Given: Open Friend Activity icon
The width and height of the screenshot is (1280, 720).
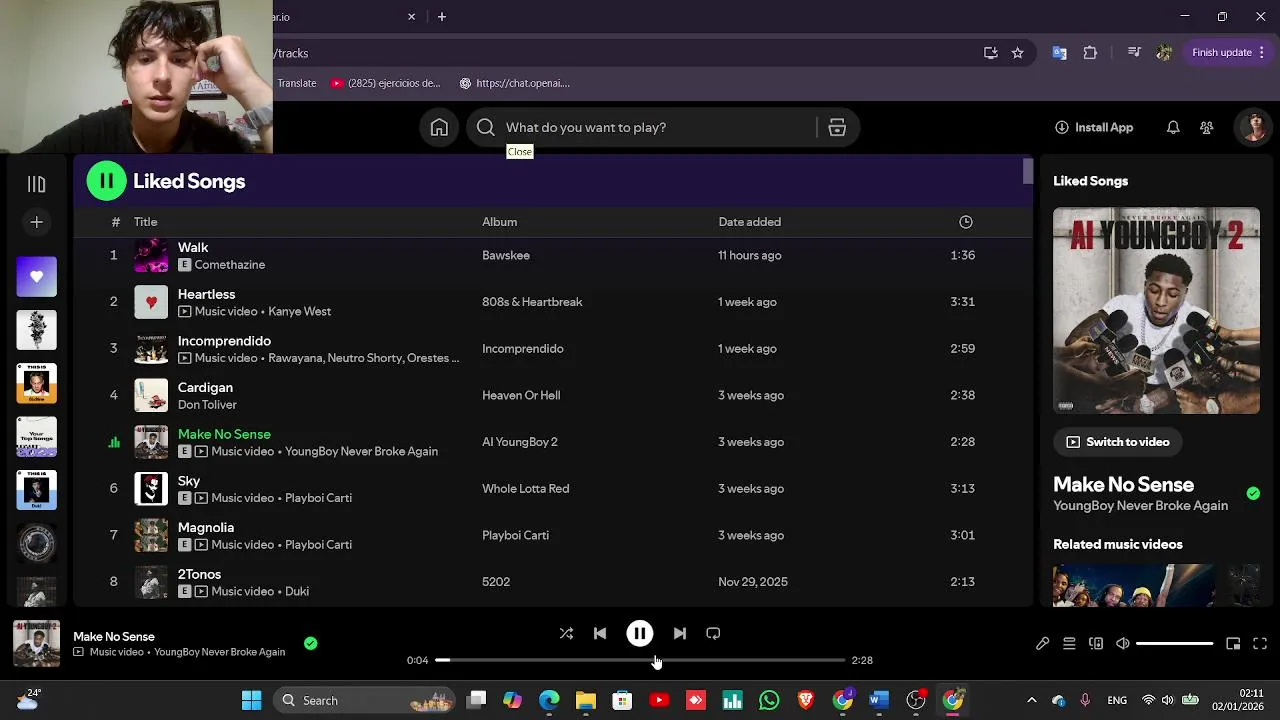Looking at the screenshot, I should (x=1207, y=127).
